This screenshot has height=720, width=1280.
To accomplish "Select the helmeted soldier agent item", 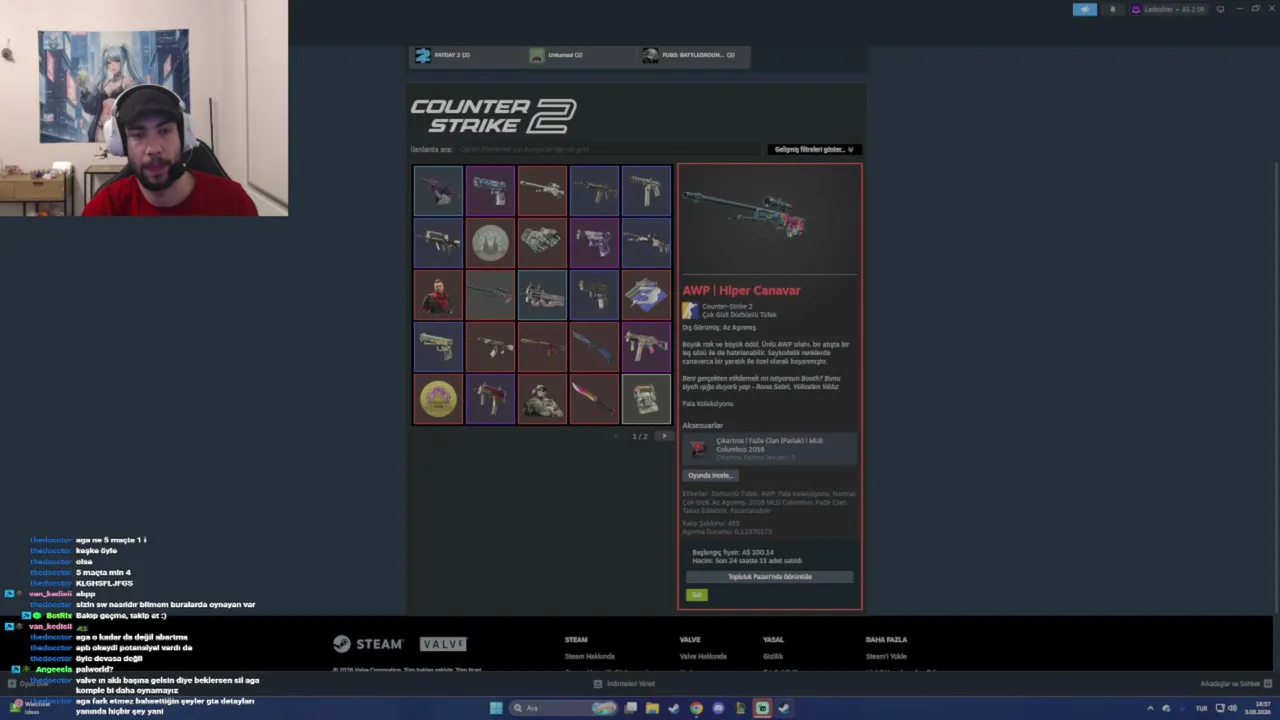I will point(542,399).
